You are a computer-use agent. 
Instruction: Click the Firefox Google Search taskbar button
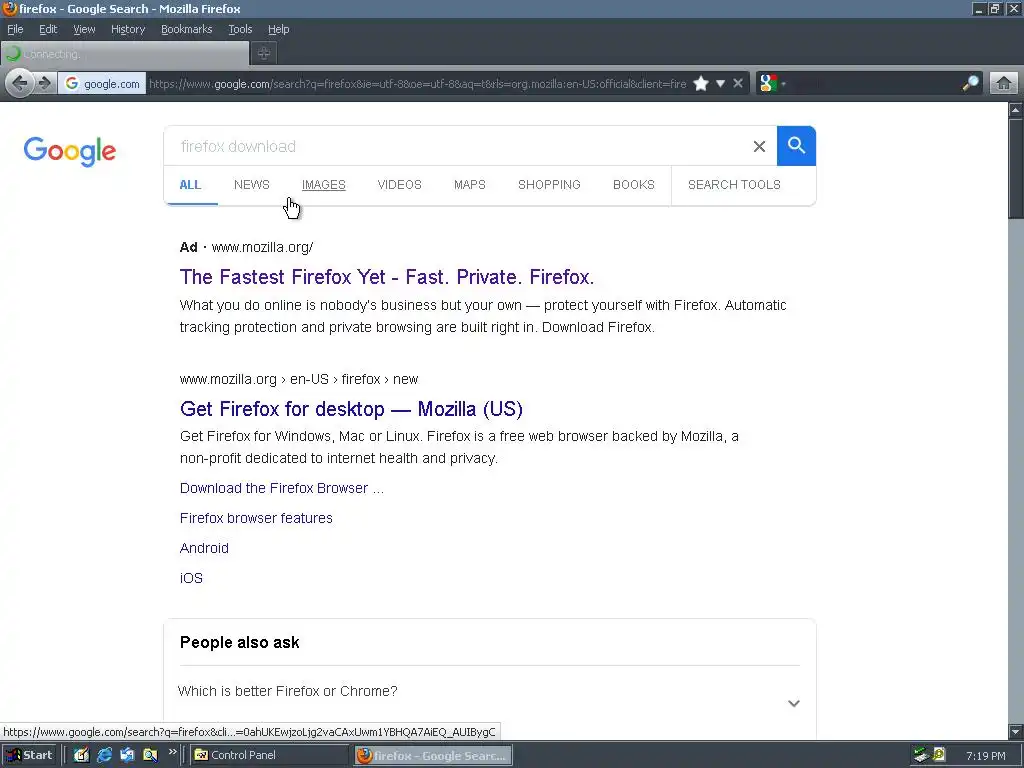434,756
